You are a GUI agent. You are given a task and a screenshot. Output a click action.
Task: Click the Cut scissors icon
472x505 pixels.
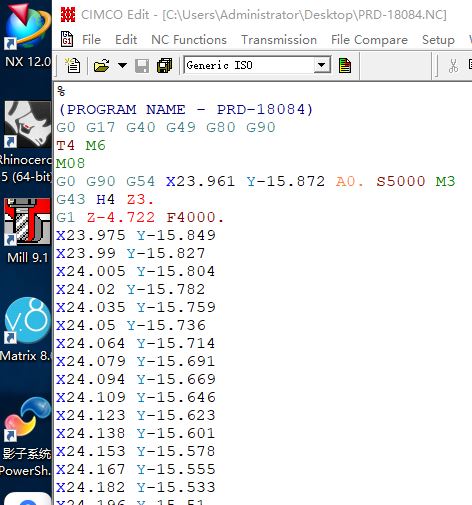453,66
